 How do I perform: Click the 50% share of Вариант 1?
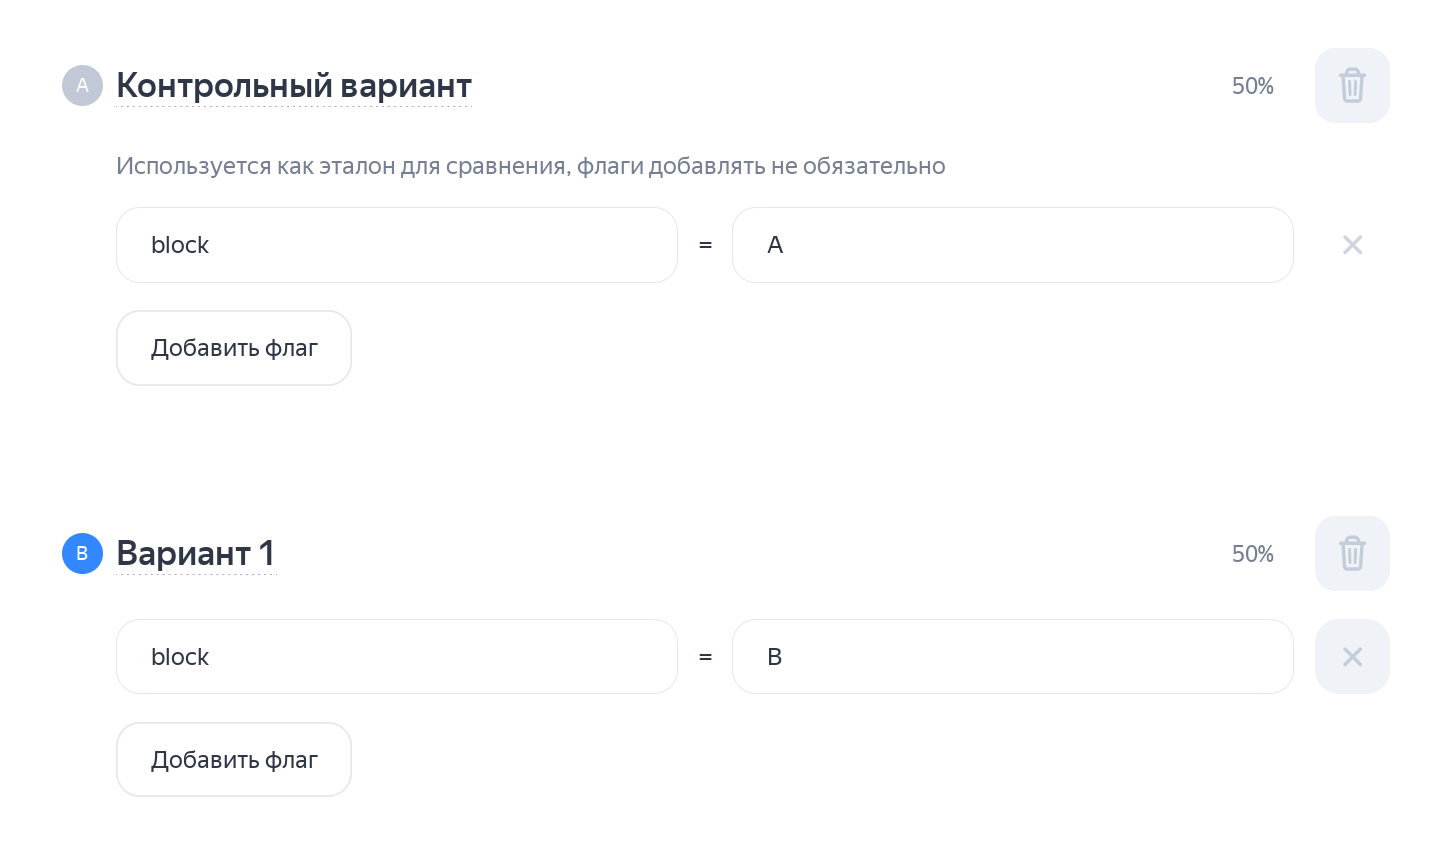coord(1252,554)
